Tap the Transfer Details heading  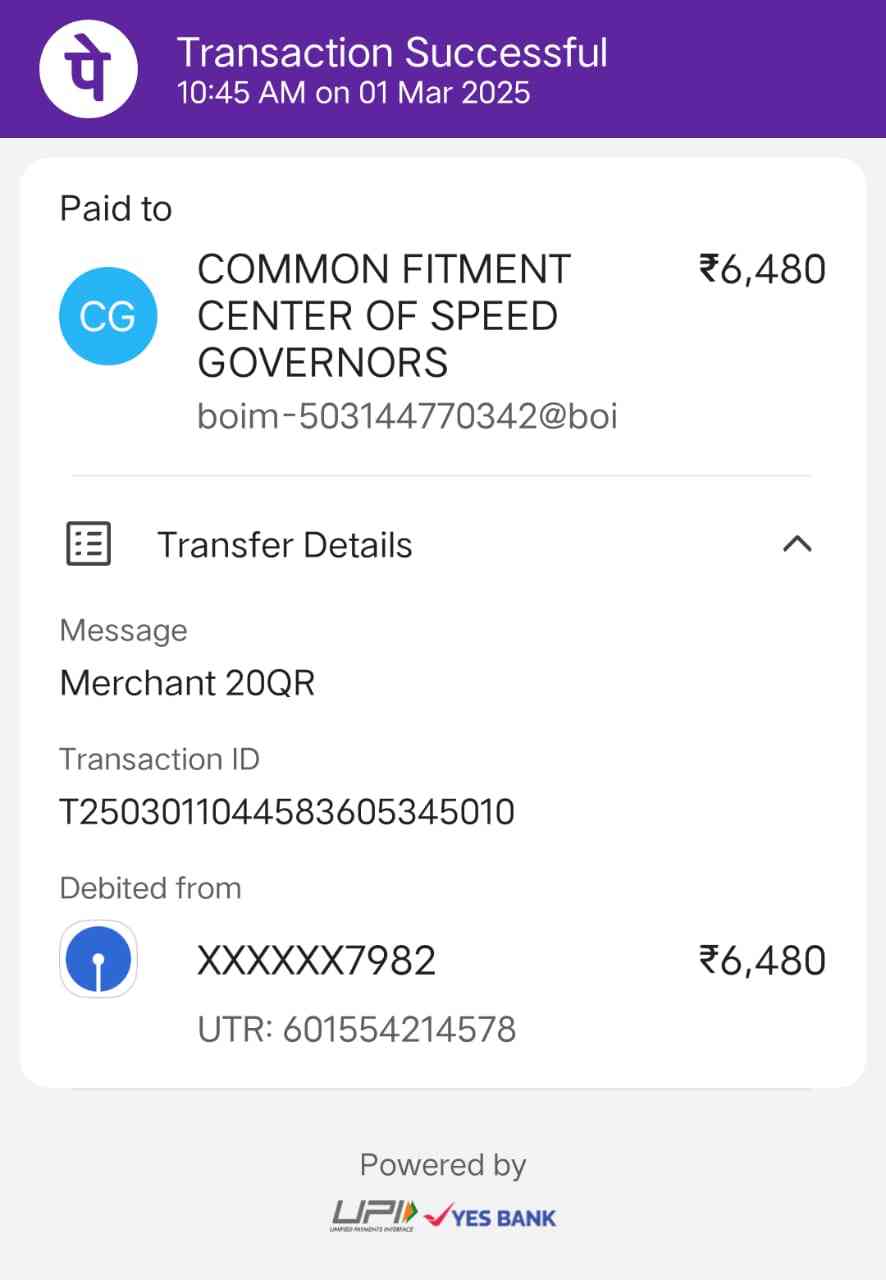tap(285, 545)
